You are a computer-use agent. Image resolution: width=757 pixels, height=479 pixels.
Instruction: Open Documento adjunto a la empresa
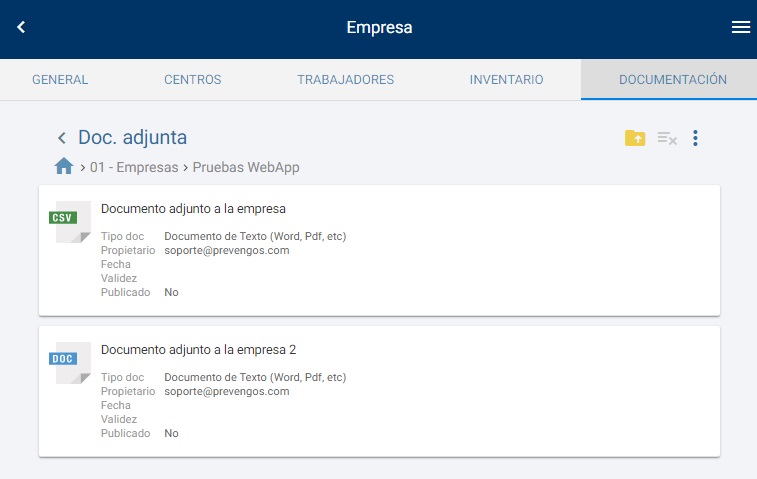pos(194,209)
